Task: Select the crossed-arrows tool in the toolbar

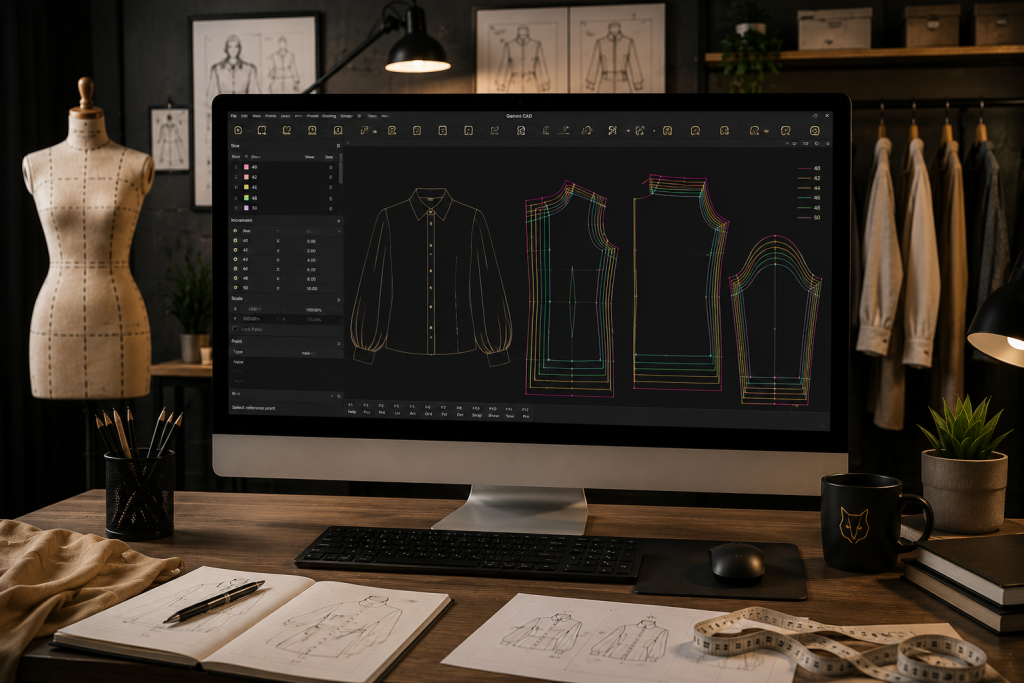Action: [639, 131]
